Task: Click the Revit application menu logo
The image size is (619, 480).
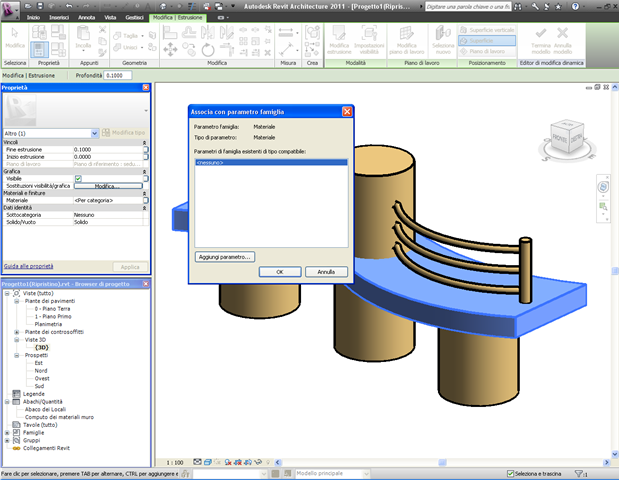Action: pos(10,8)
